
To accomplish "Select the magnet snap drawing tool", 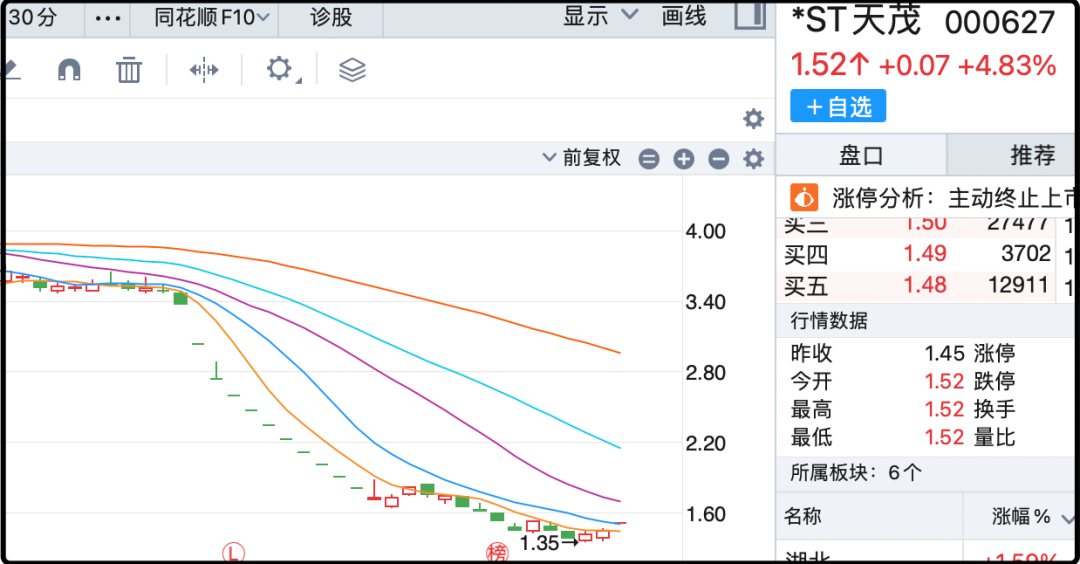I will [x=69, y=70].
